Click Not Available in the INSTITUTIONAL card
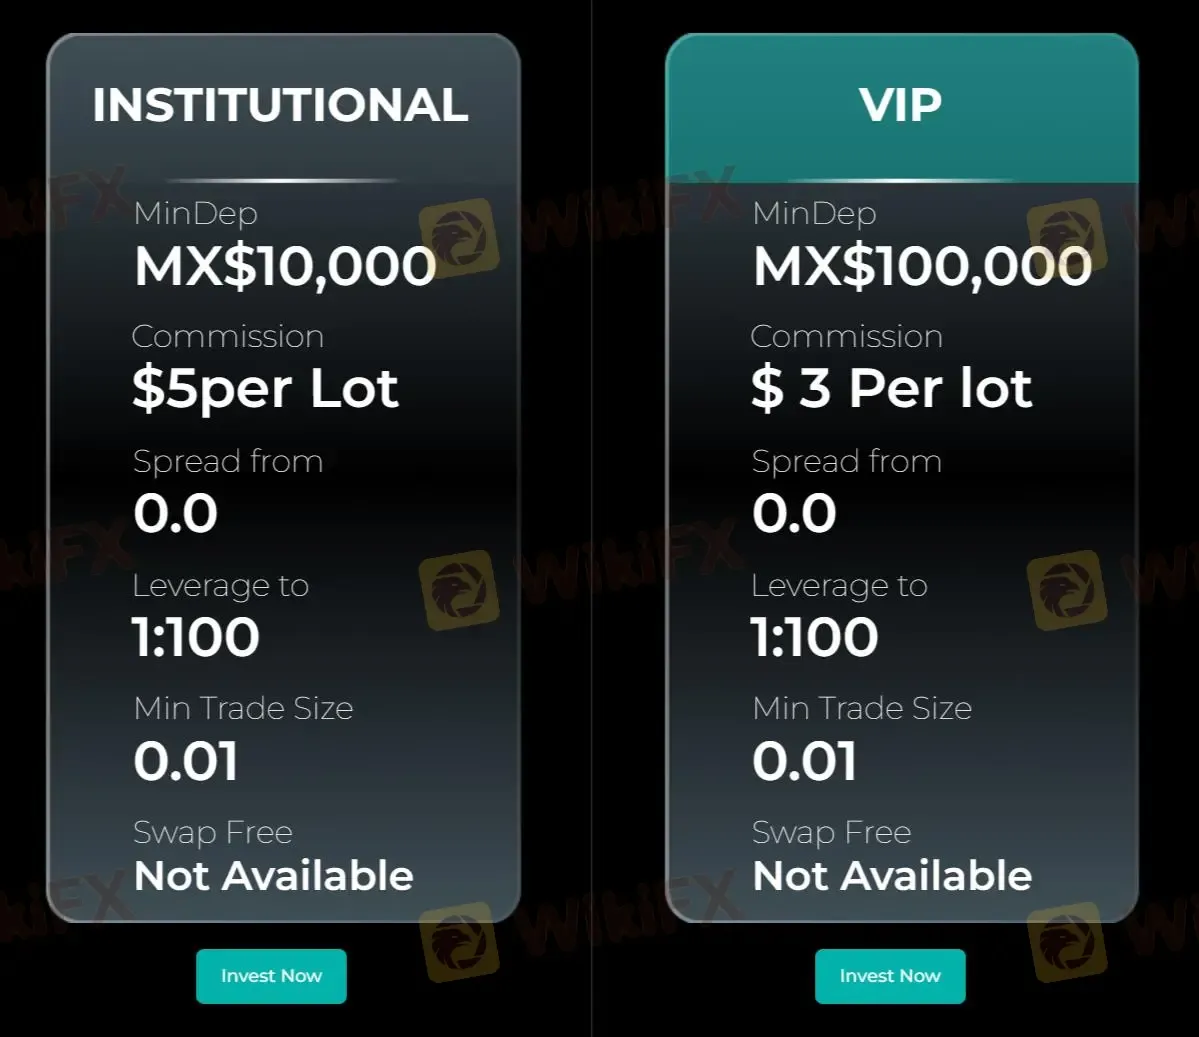This screenshot has height=1037, width=1199. [273, 876]
